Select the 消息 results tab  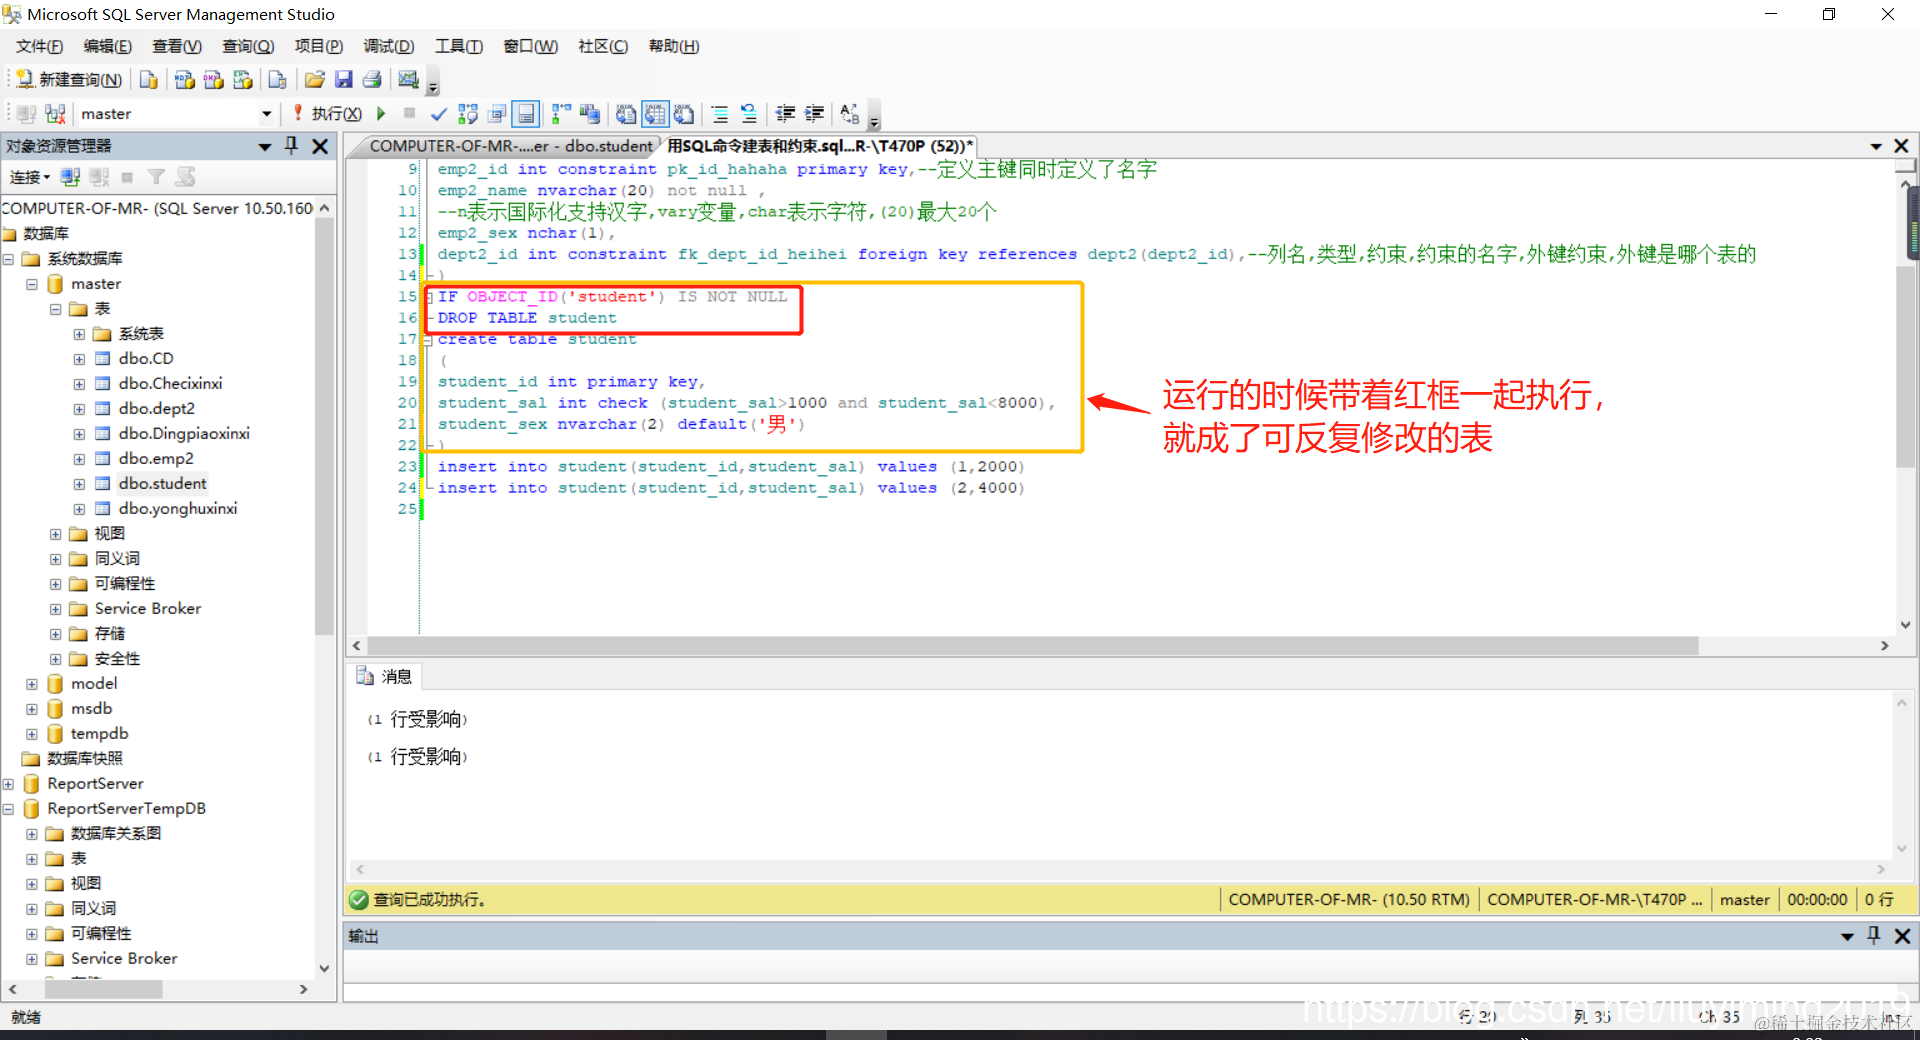tap(385, 677)
